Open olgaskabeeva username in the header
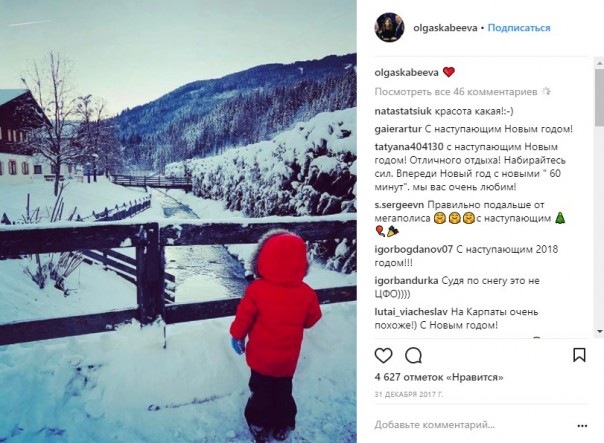Image resolution: width=604 pixels, height=443 pixels. pos(445,28)
